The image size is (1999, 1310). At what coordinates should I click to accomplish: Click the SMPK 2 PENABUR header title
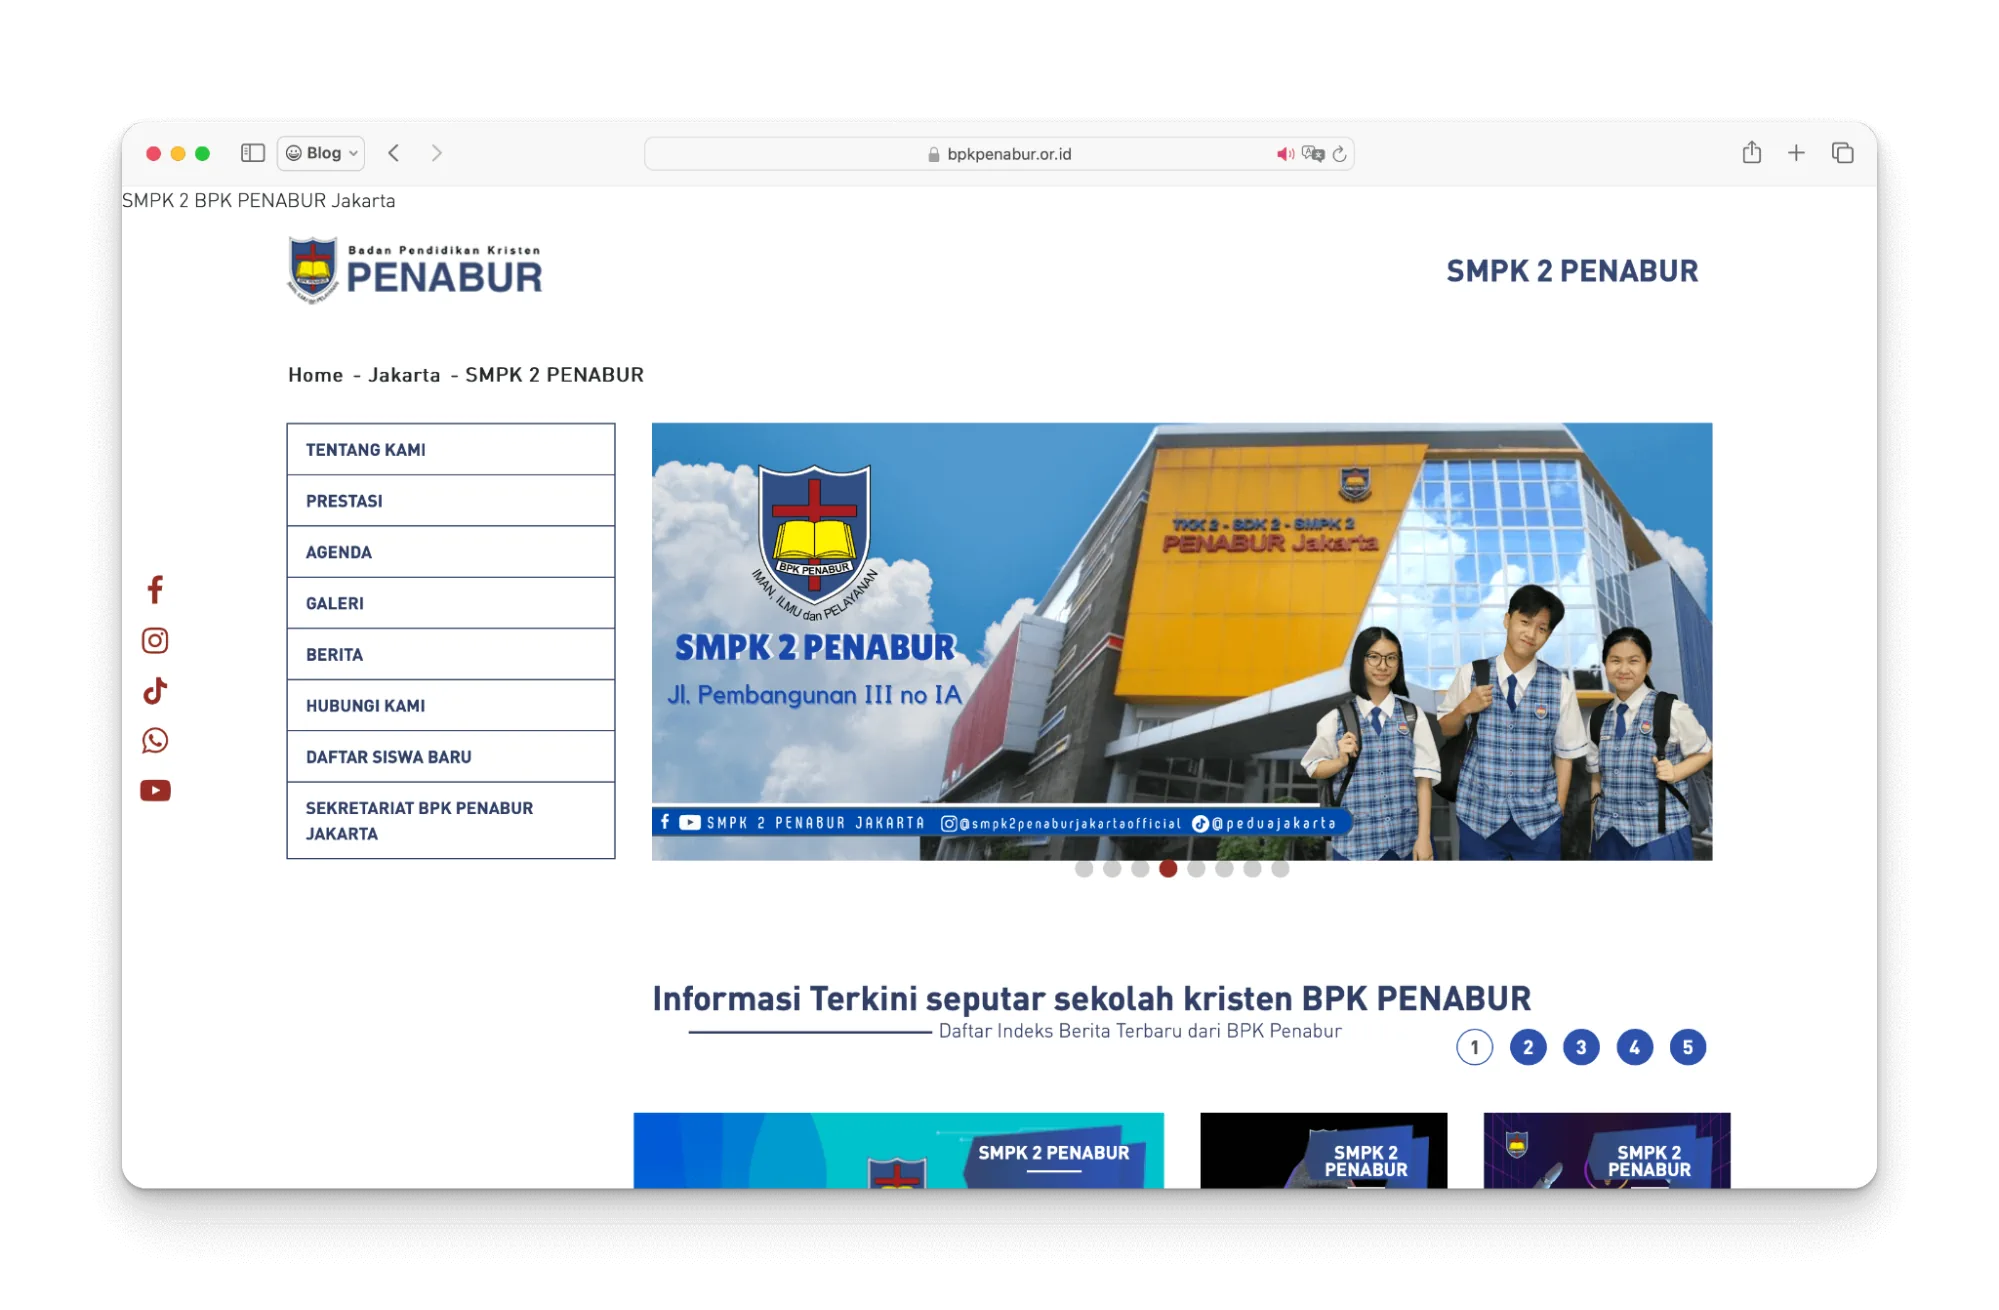[x=1572, y=271]
